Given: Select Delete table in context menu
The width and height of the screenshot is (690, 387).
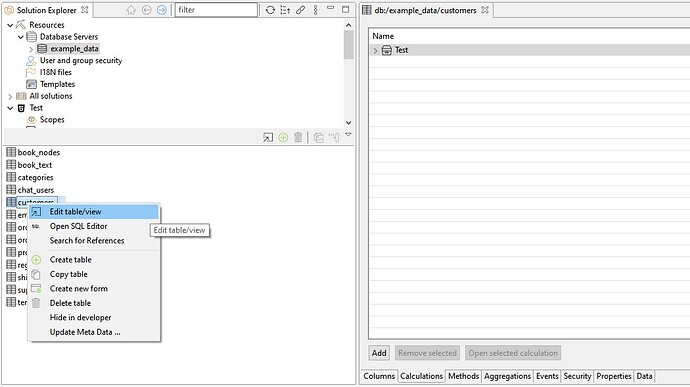Looking at the screenshot, I should click(70, 303).
